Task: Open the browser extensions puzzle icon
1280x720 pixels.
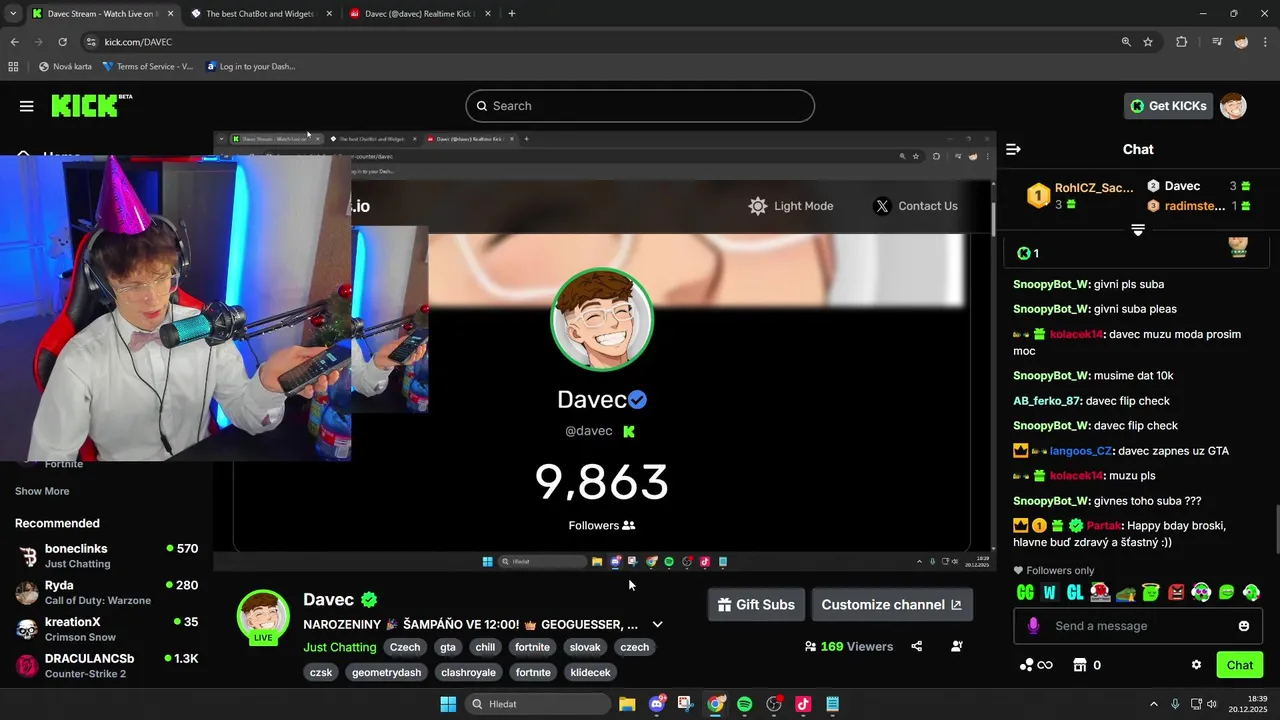Action: (1181, 42)
